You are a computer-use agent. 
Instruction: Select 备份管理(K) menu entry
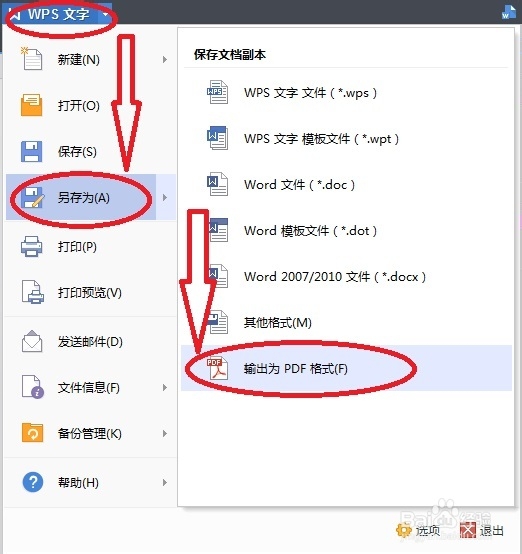coord(90,433)
